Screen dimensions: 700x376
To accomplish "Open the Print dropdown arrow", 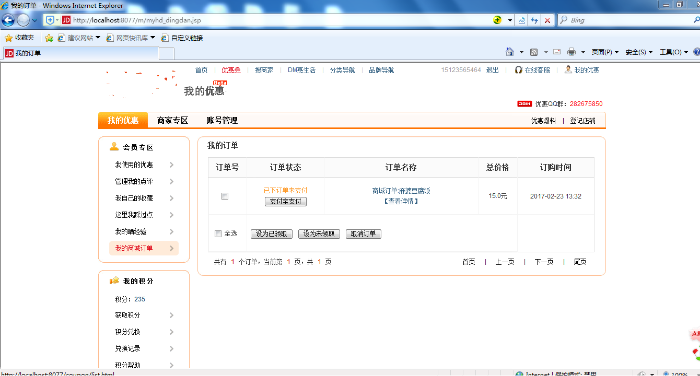I will (583, 52).
